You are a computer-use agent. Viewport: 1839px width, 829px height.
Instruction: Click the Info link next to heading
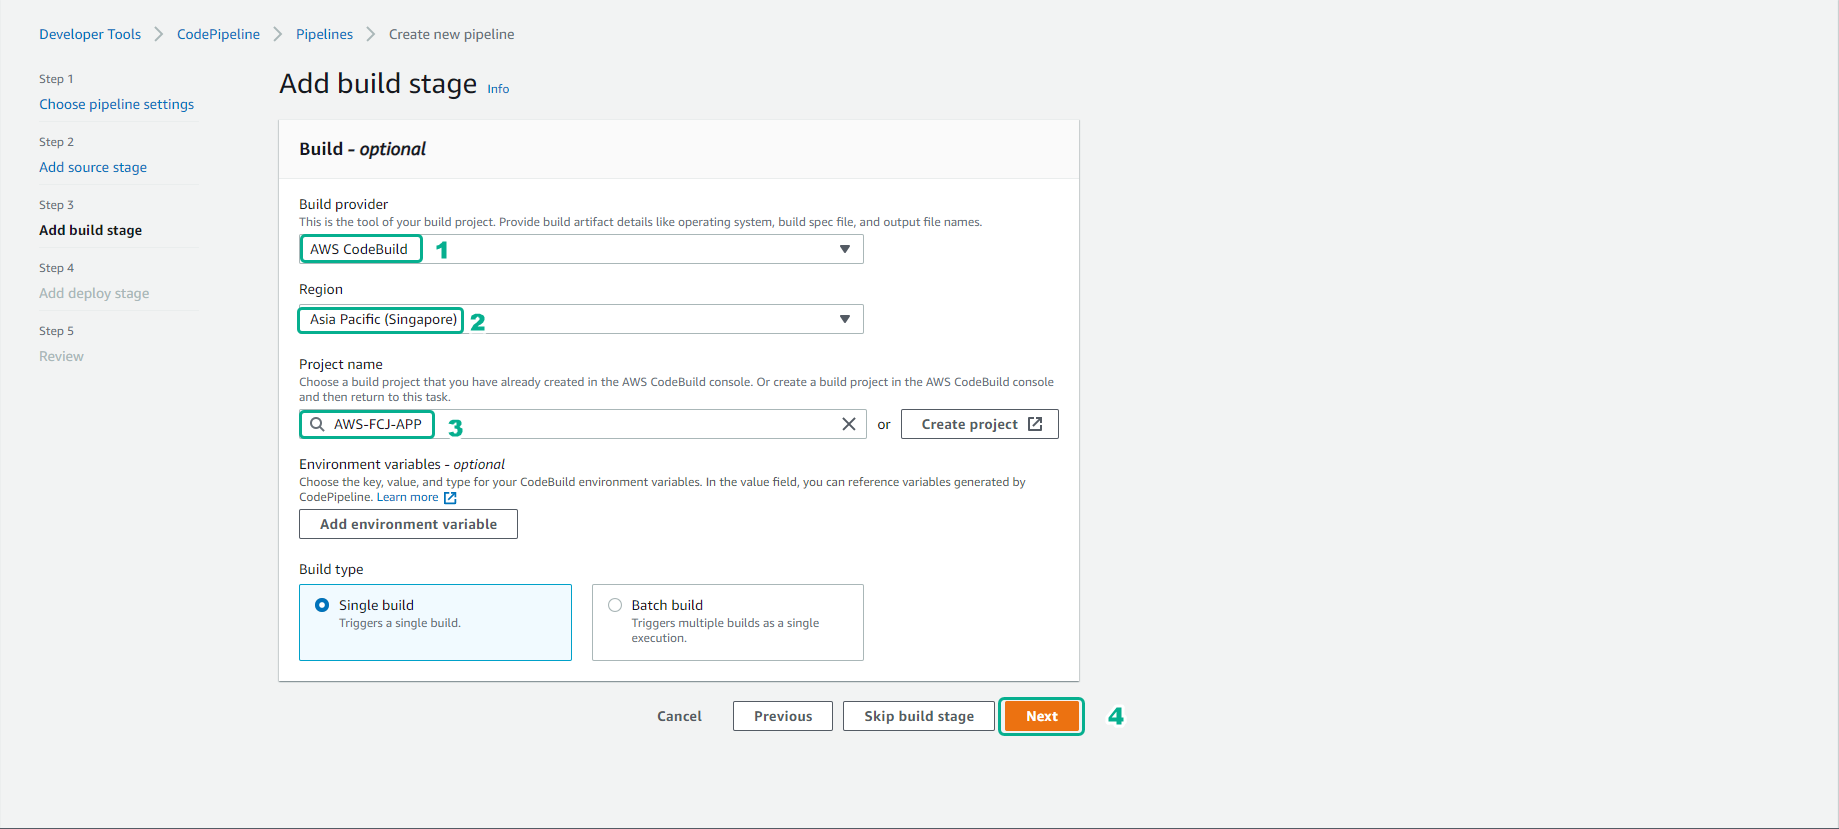click(498, 89)
